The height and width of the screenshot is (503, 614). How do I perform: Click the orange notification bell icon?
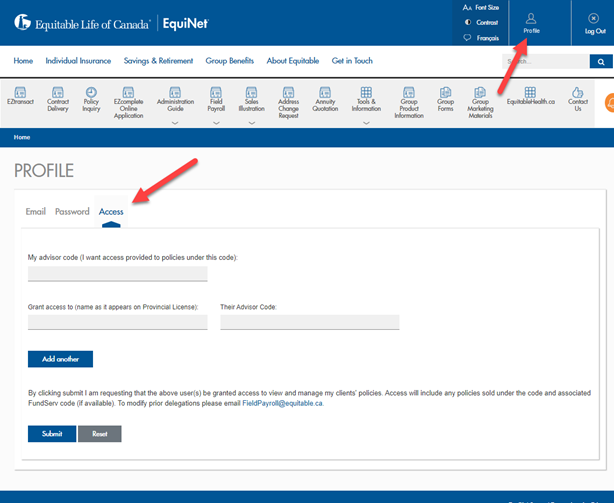[610, 103]
